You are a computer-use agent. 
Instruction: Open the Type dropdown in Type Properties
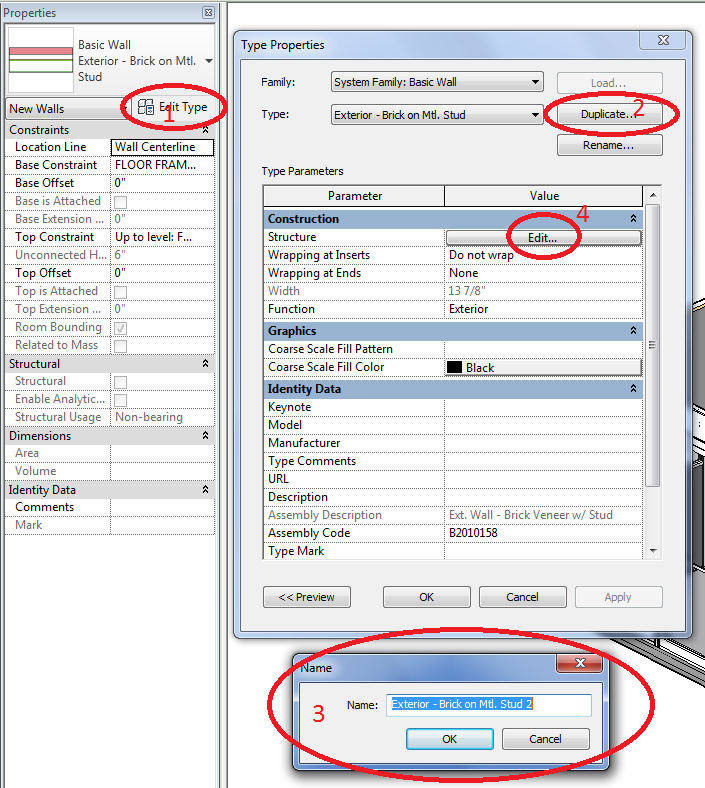pos(437,115)
